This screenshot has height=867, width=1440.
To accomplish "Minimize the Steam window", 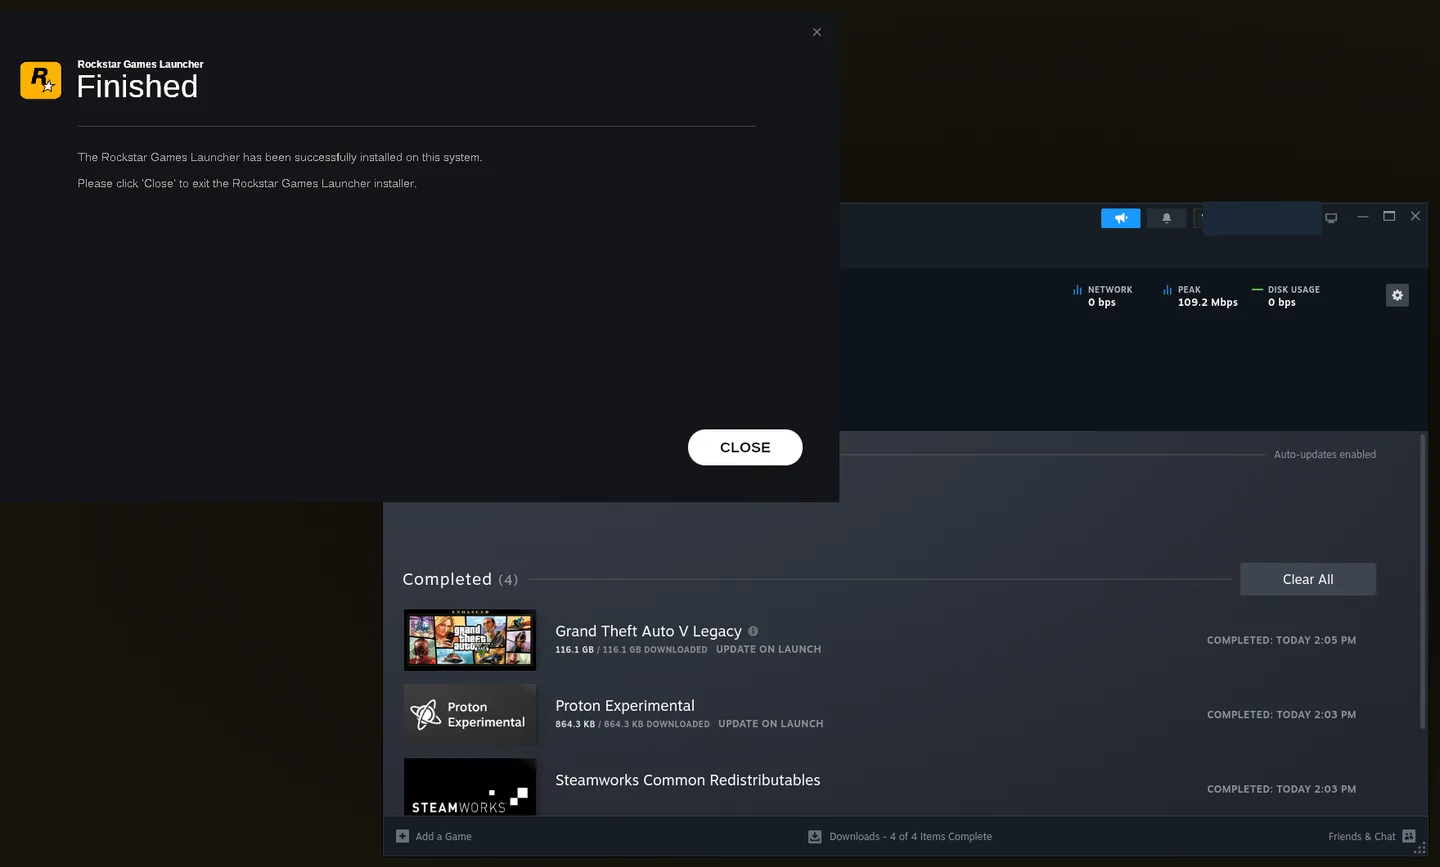I will click(1362, 217).
